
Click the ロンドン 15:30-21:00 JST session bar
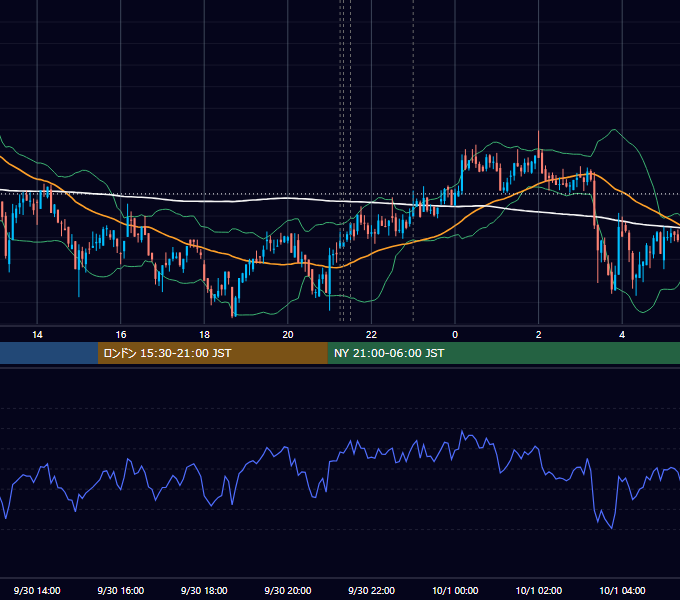pos(212,353)
